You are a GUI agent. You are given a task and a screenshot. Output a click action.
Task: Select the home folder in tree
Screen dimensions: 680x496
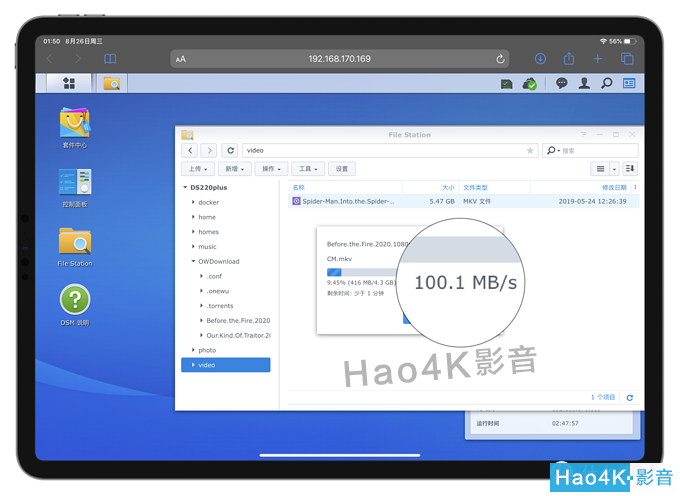click(x=207, y=217)
